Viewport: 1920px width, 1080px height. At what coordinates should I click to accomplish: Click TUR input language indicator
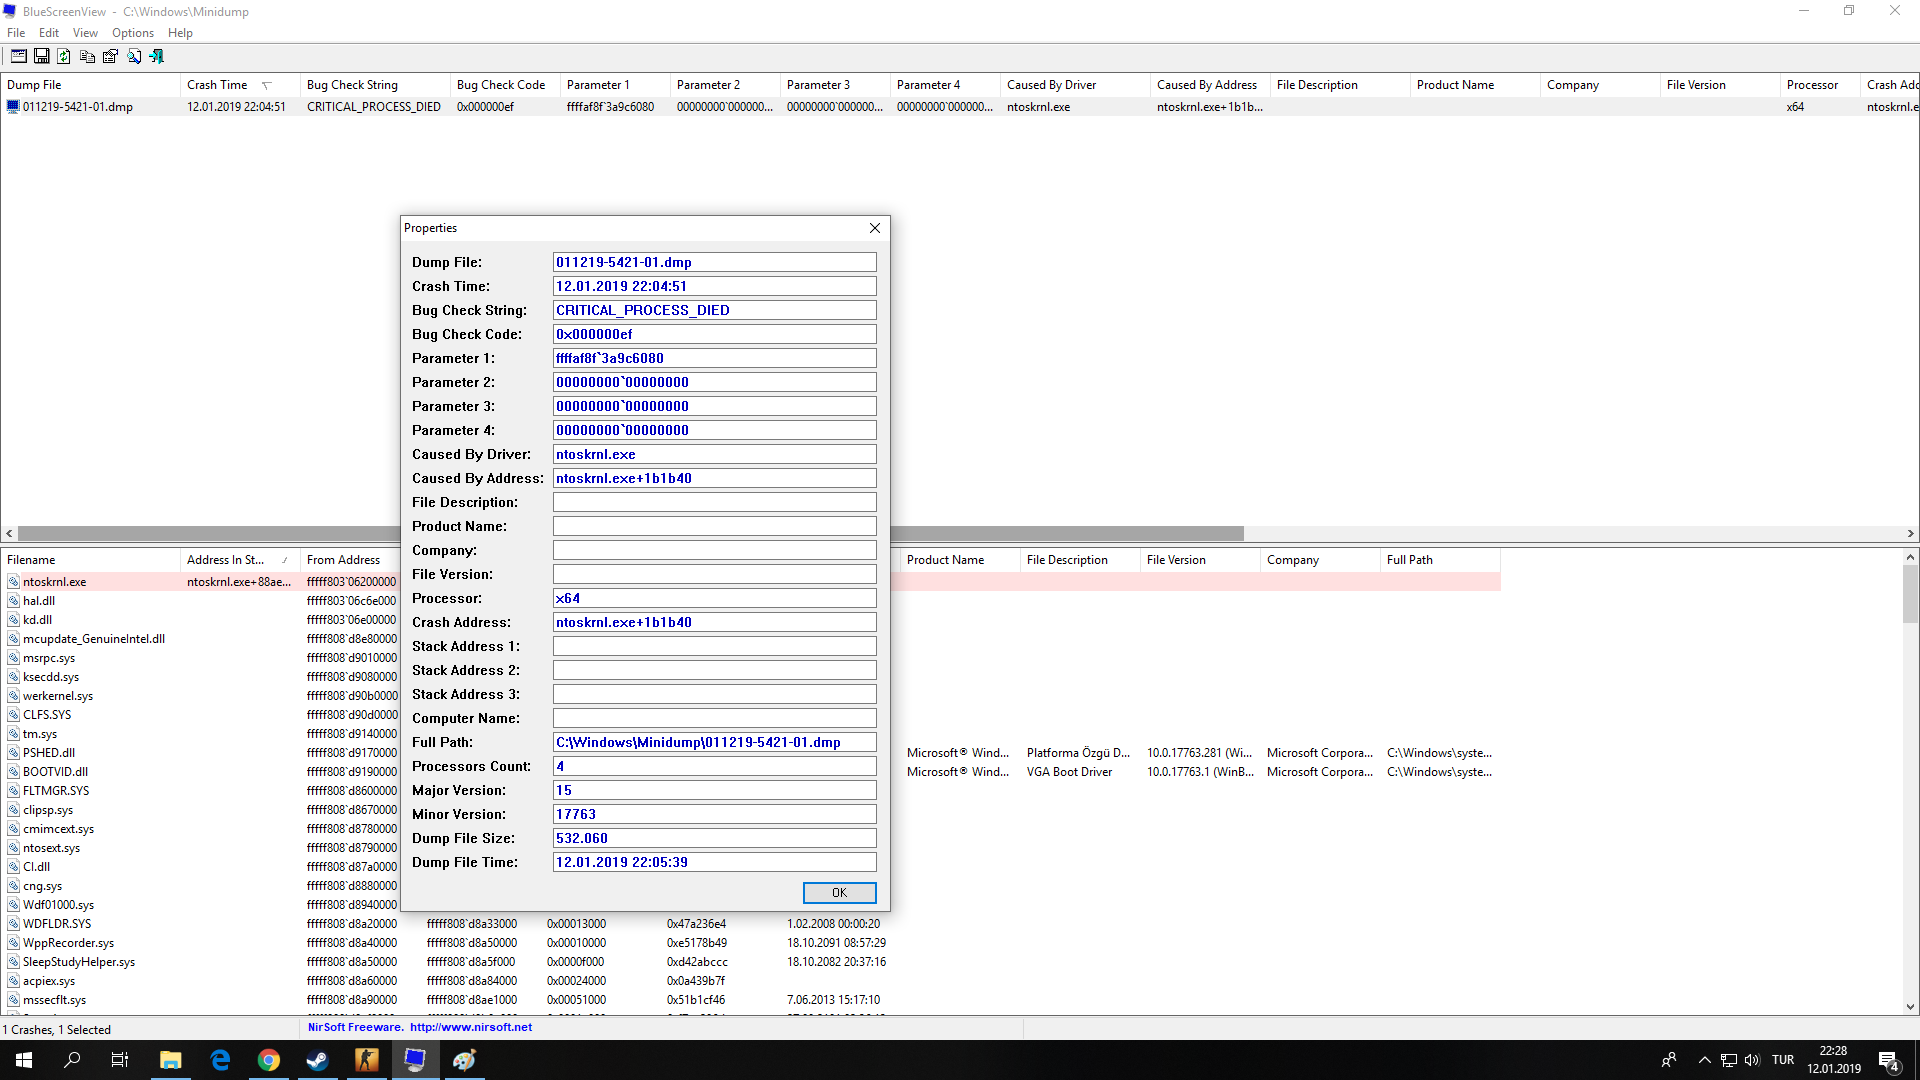[x=1783, y=1060]
